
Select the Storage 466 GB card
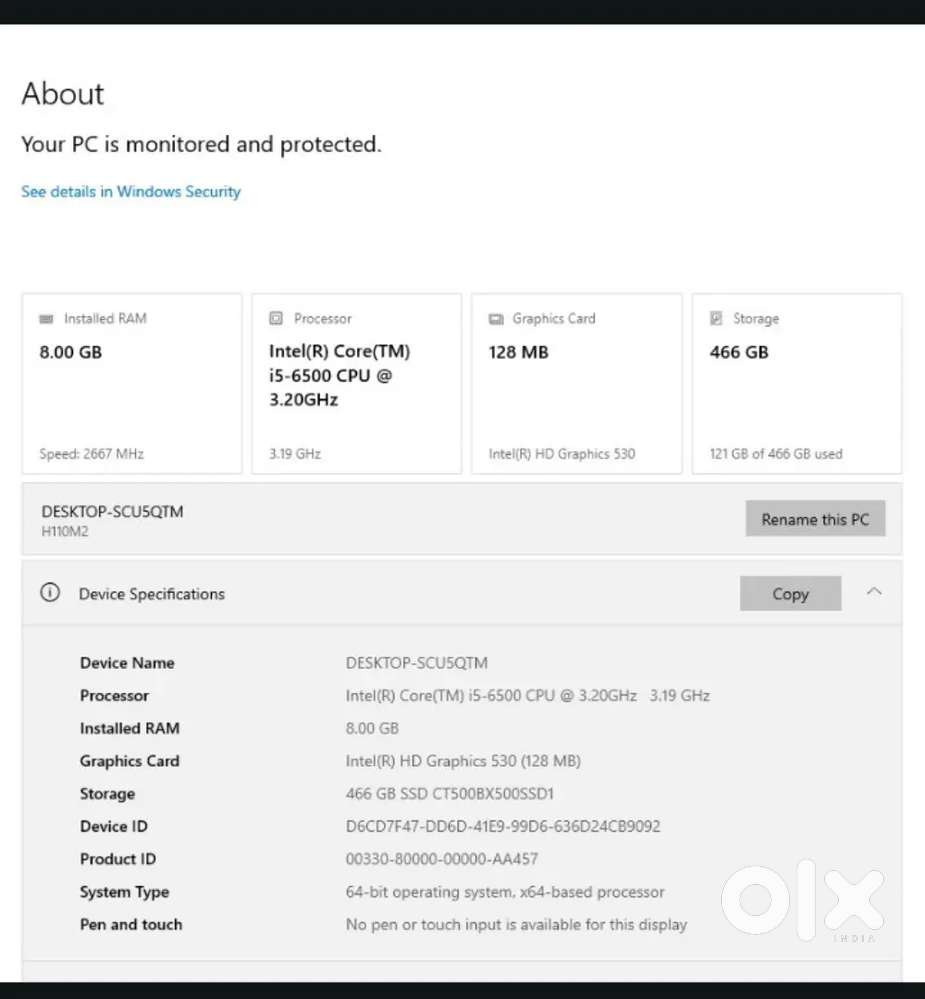pos(797,384)
